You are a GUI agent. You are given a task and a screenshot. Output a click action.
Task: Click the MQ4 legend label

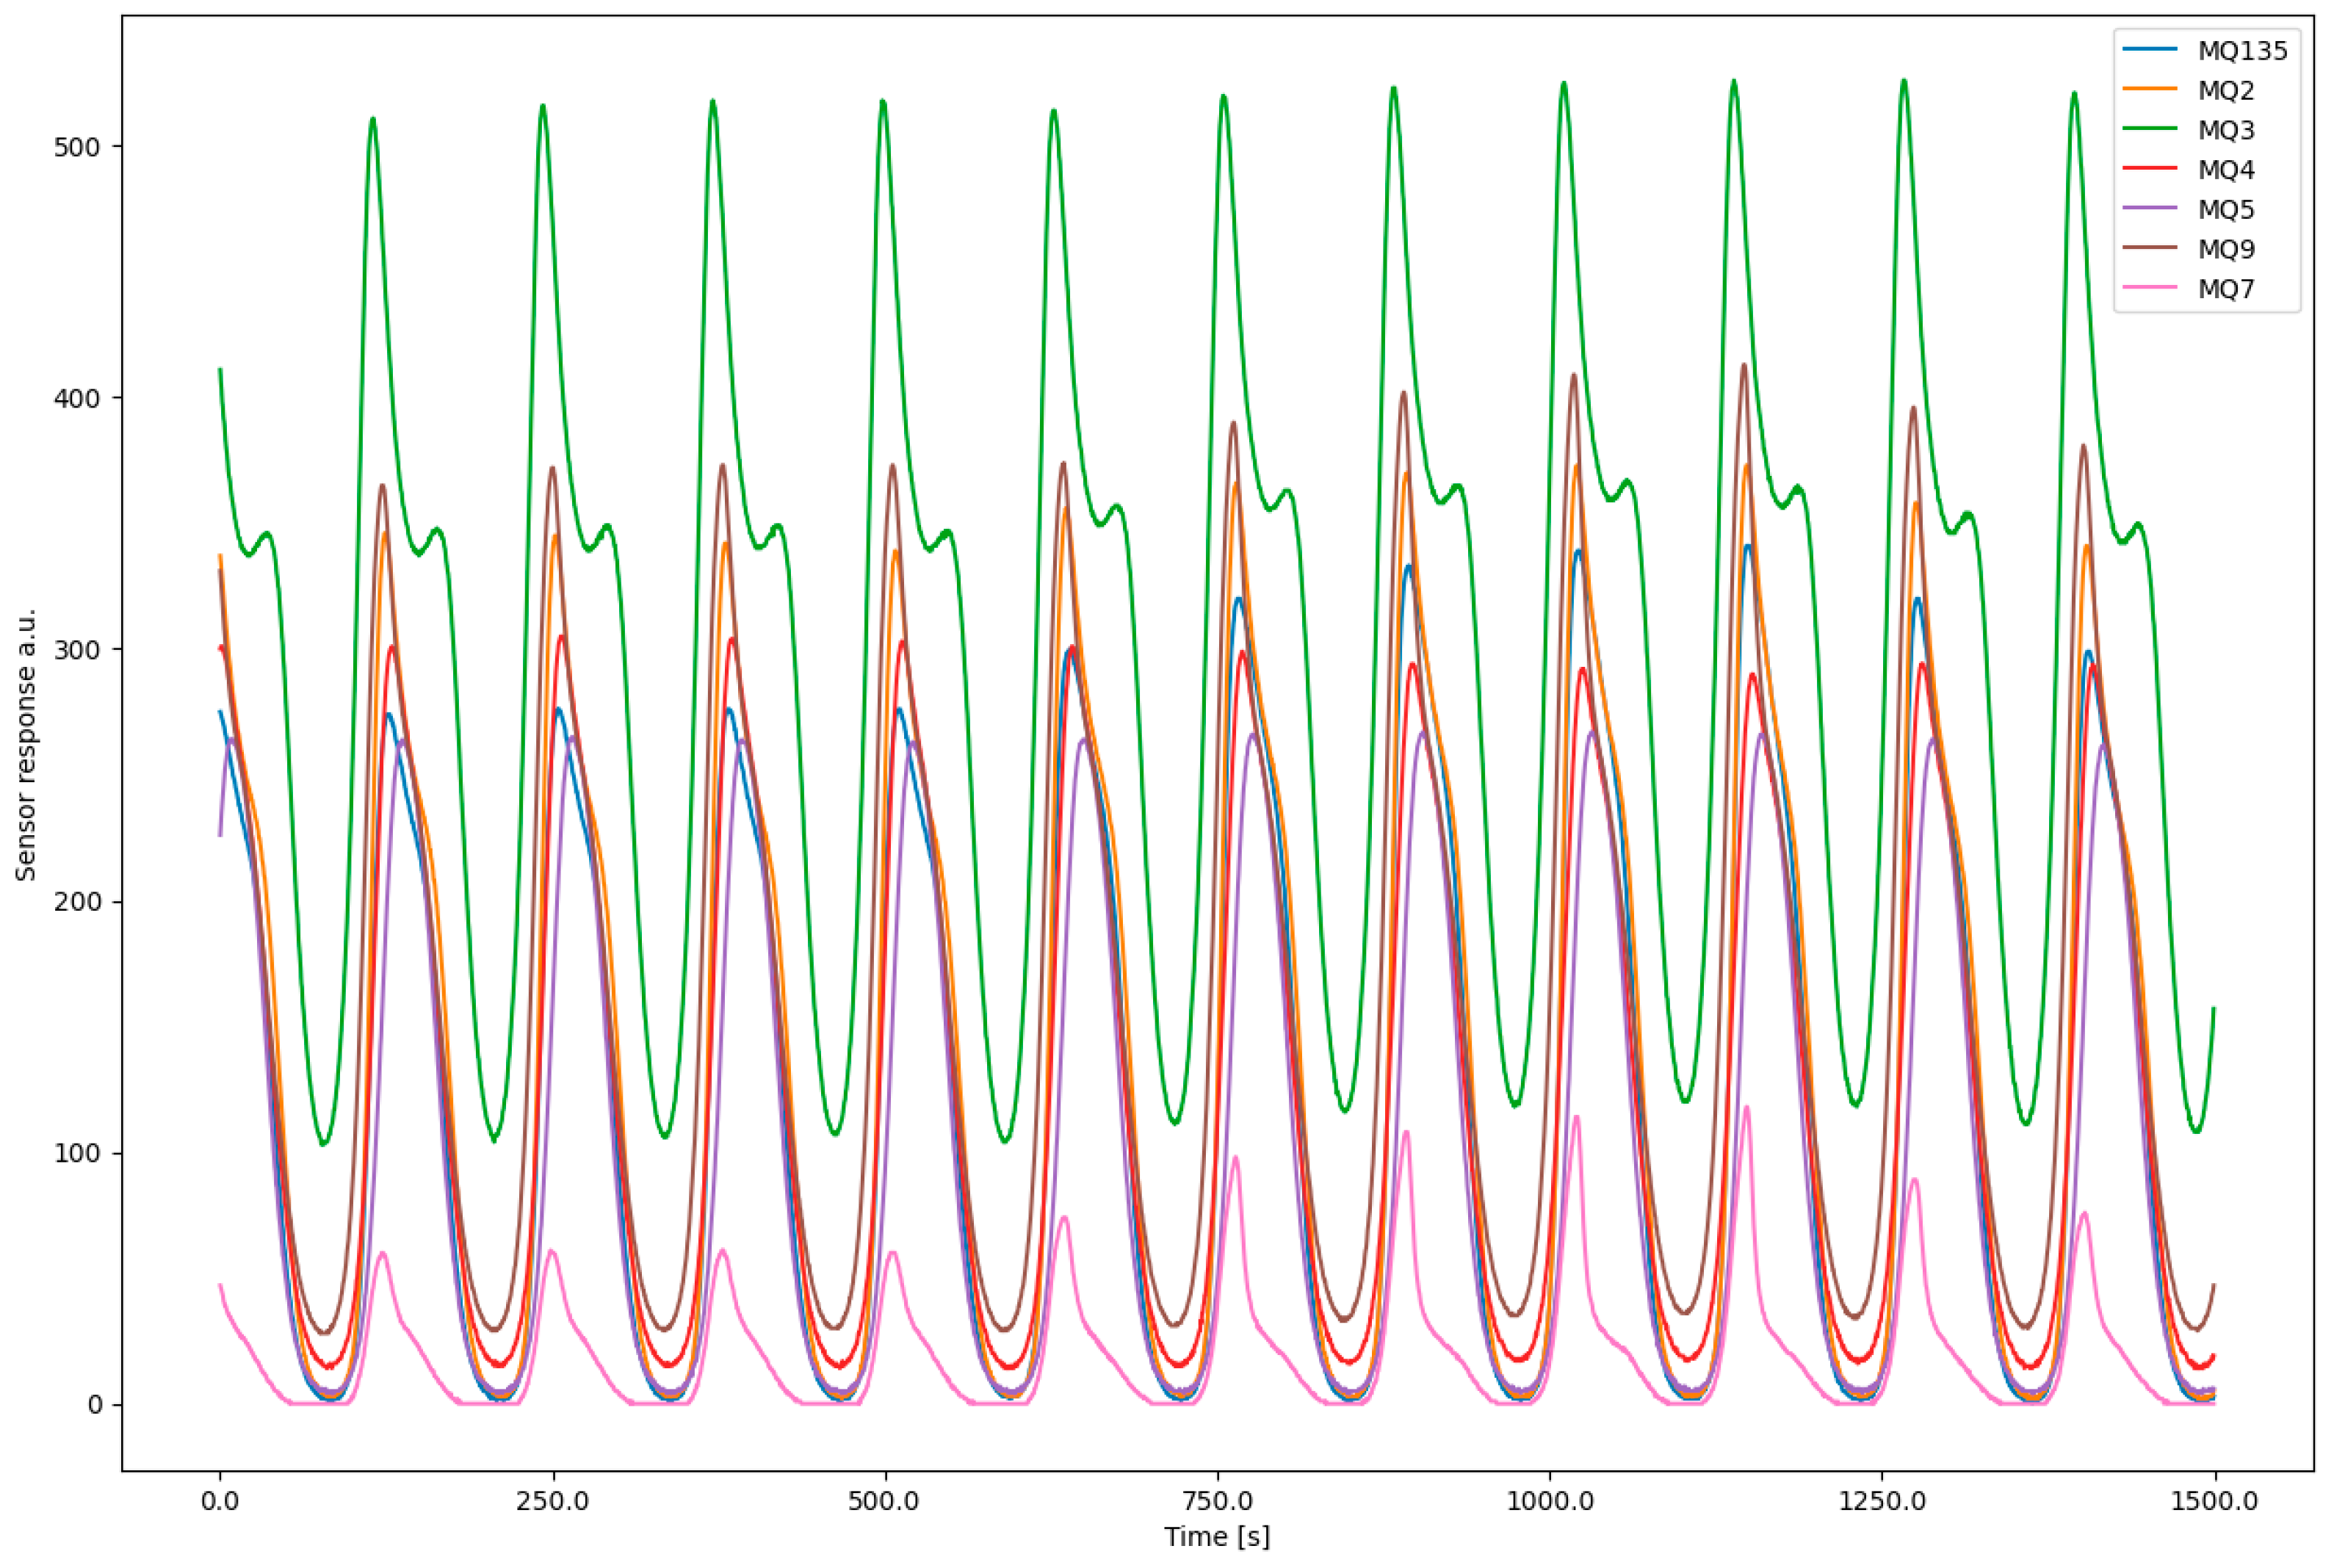(2225, 170)
